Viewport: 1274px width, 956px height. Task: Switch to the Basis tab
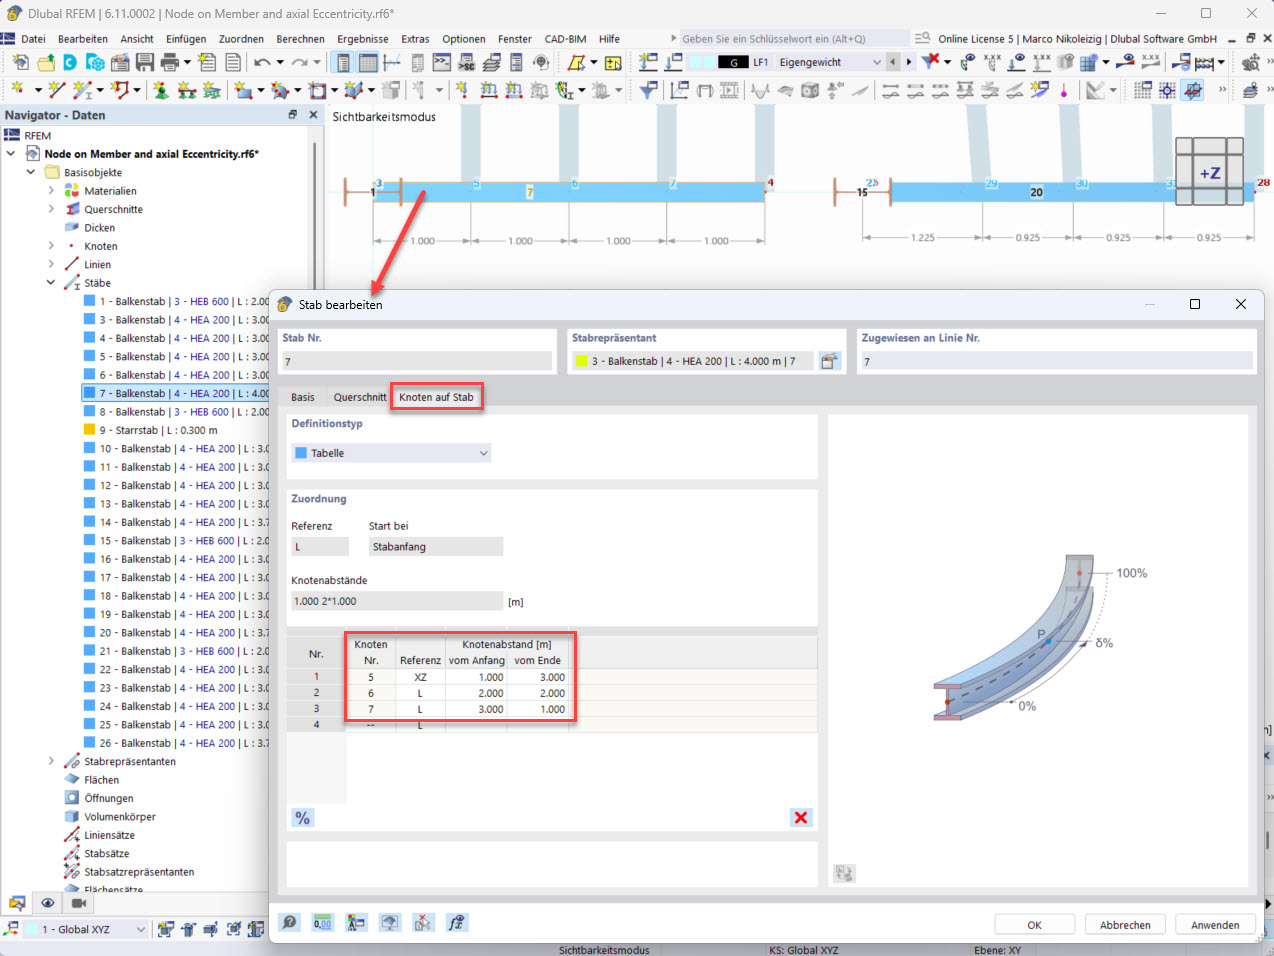[x=302, y=397]
